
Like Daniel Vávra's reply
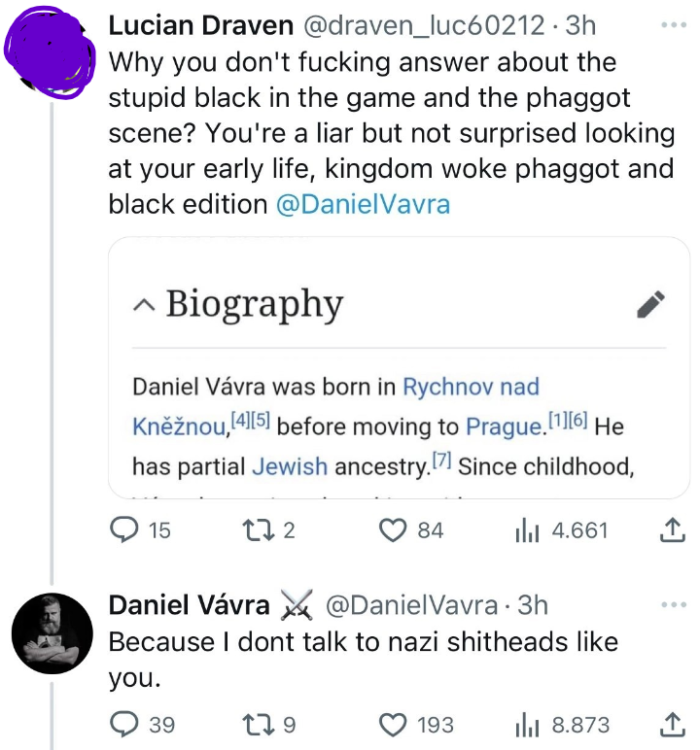(x=394, y=724)
